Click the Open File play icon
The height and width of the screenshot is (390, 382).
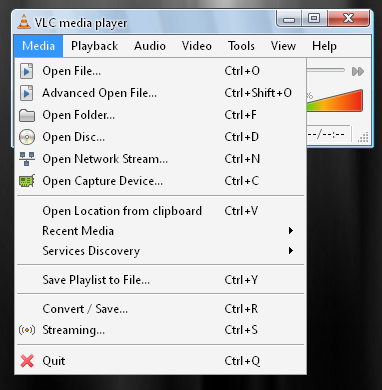click(27, 71)
